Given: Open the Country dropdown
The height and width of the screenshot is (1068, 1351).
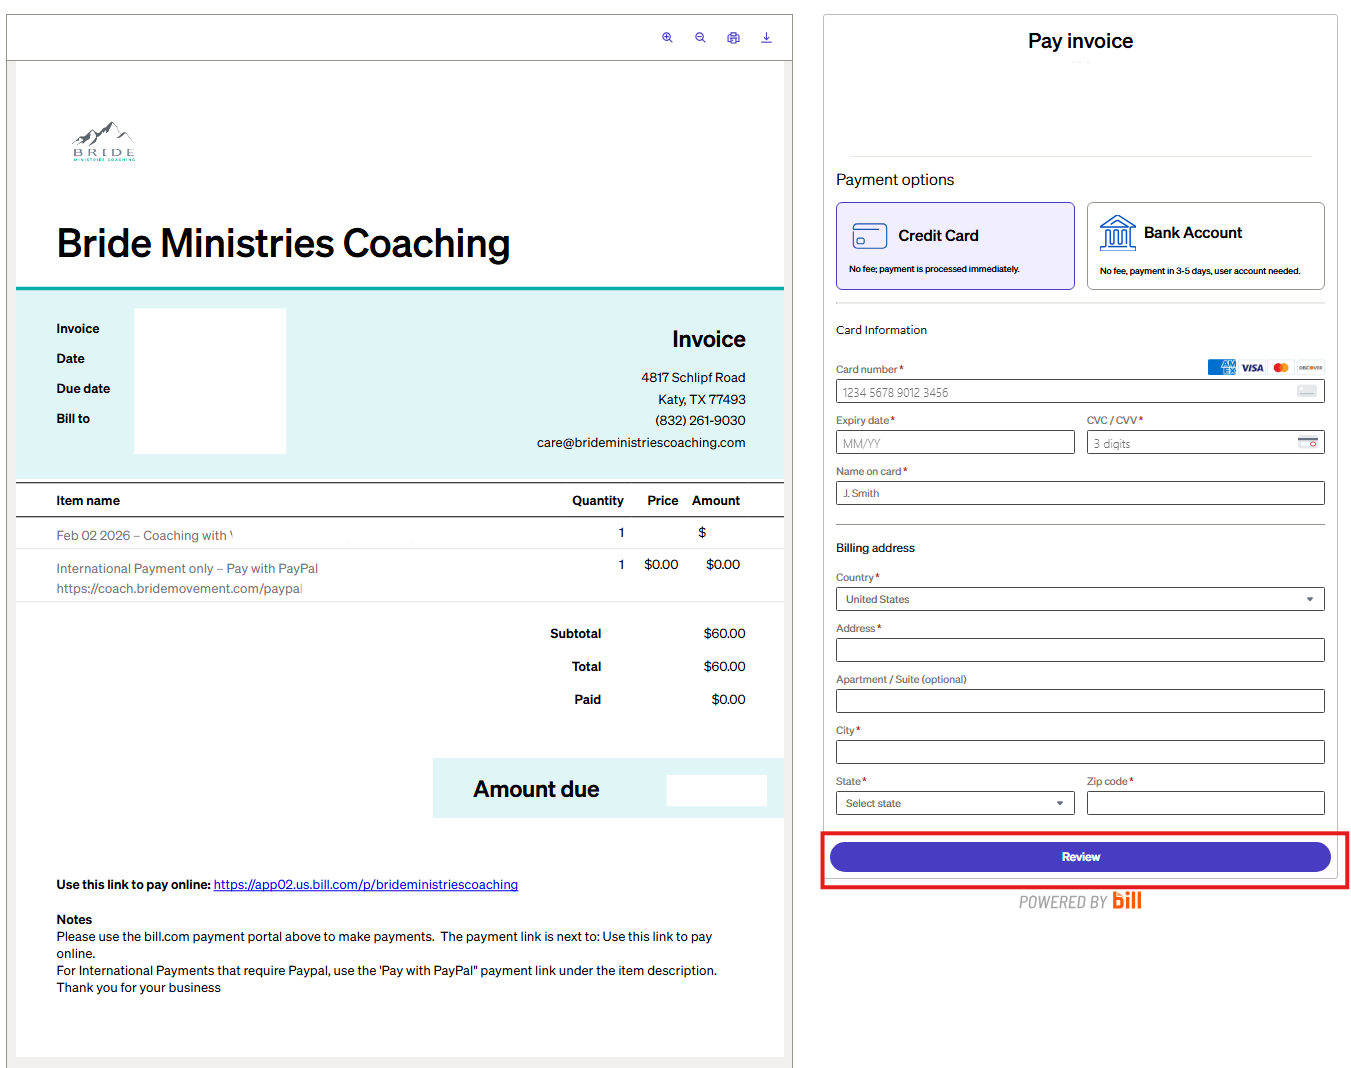Looking at the screenshot, I should [x=1080, y=599].
